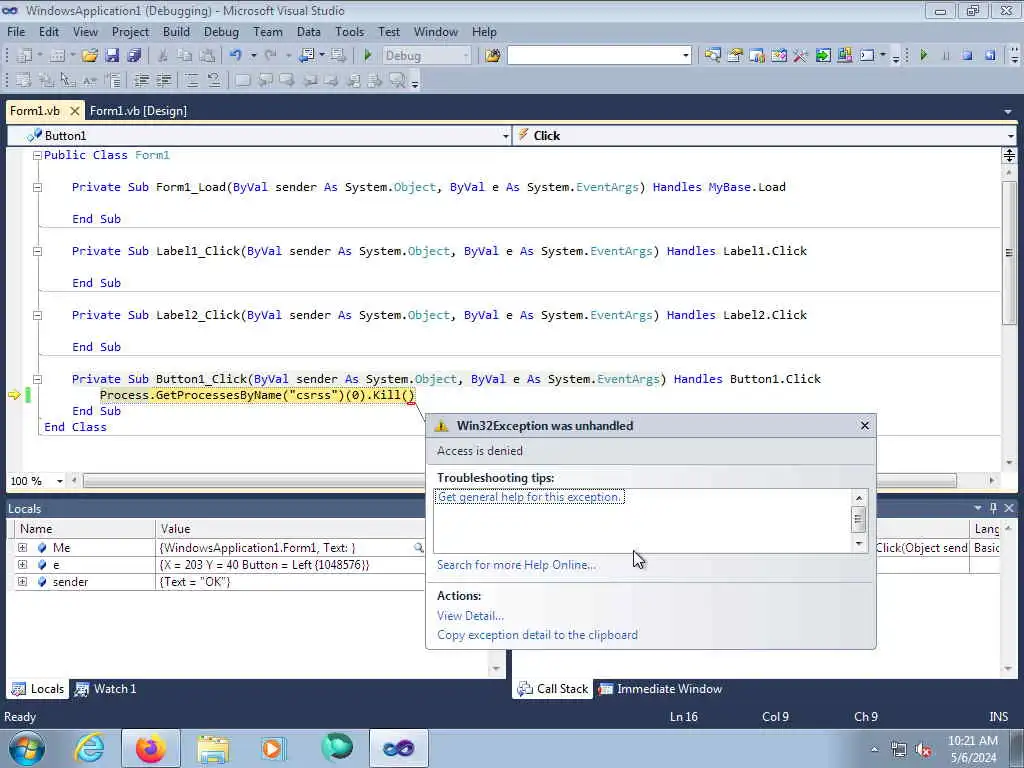
Task: Toggle a bookmark on current line
Action: pos(242,80)
